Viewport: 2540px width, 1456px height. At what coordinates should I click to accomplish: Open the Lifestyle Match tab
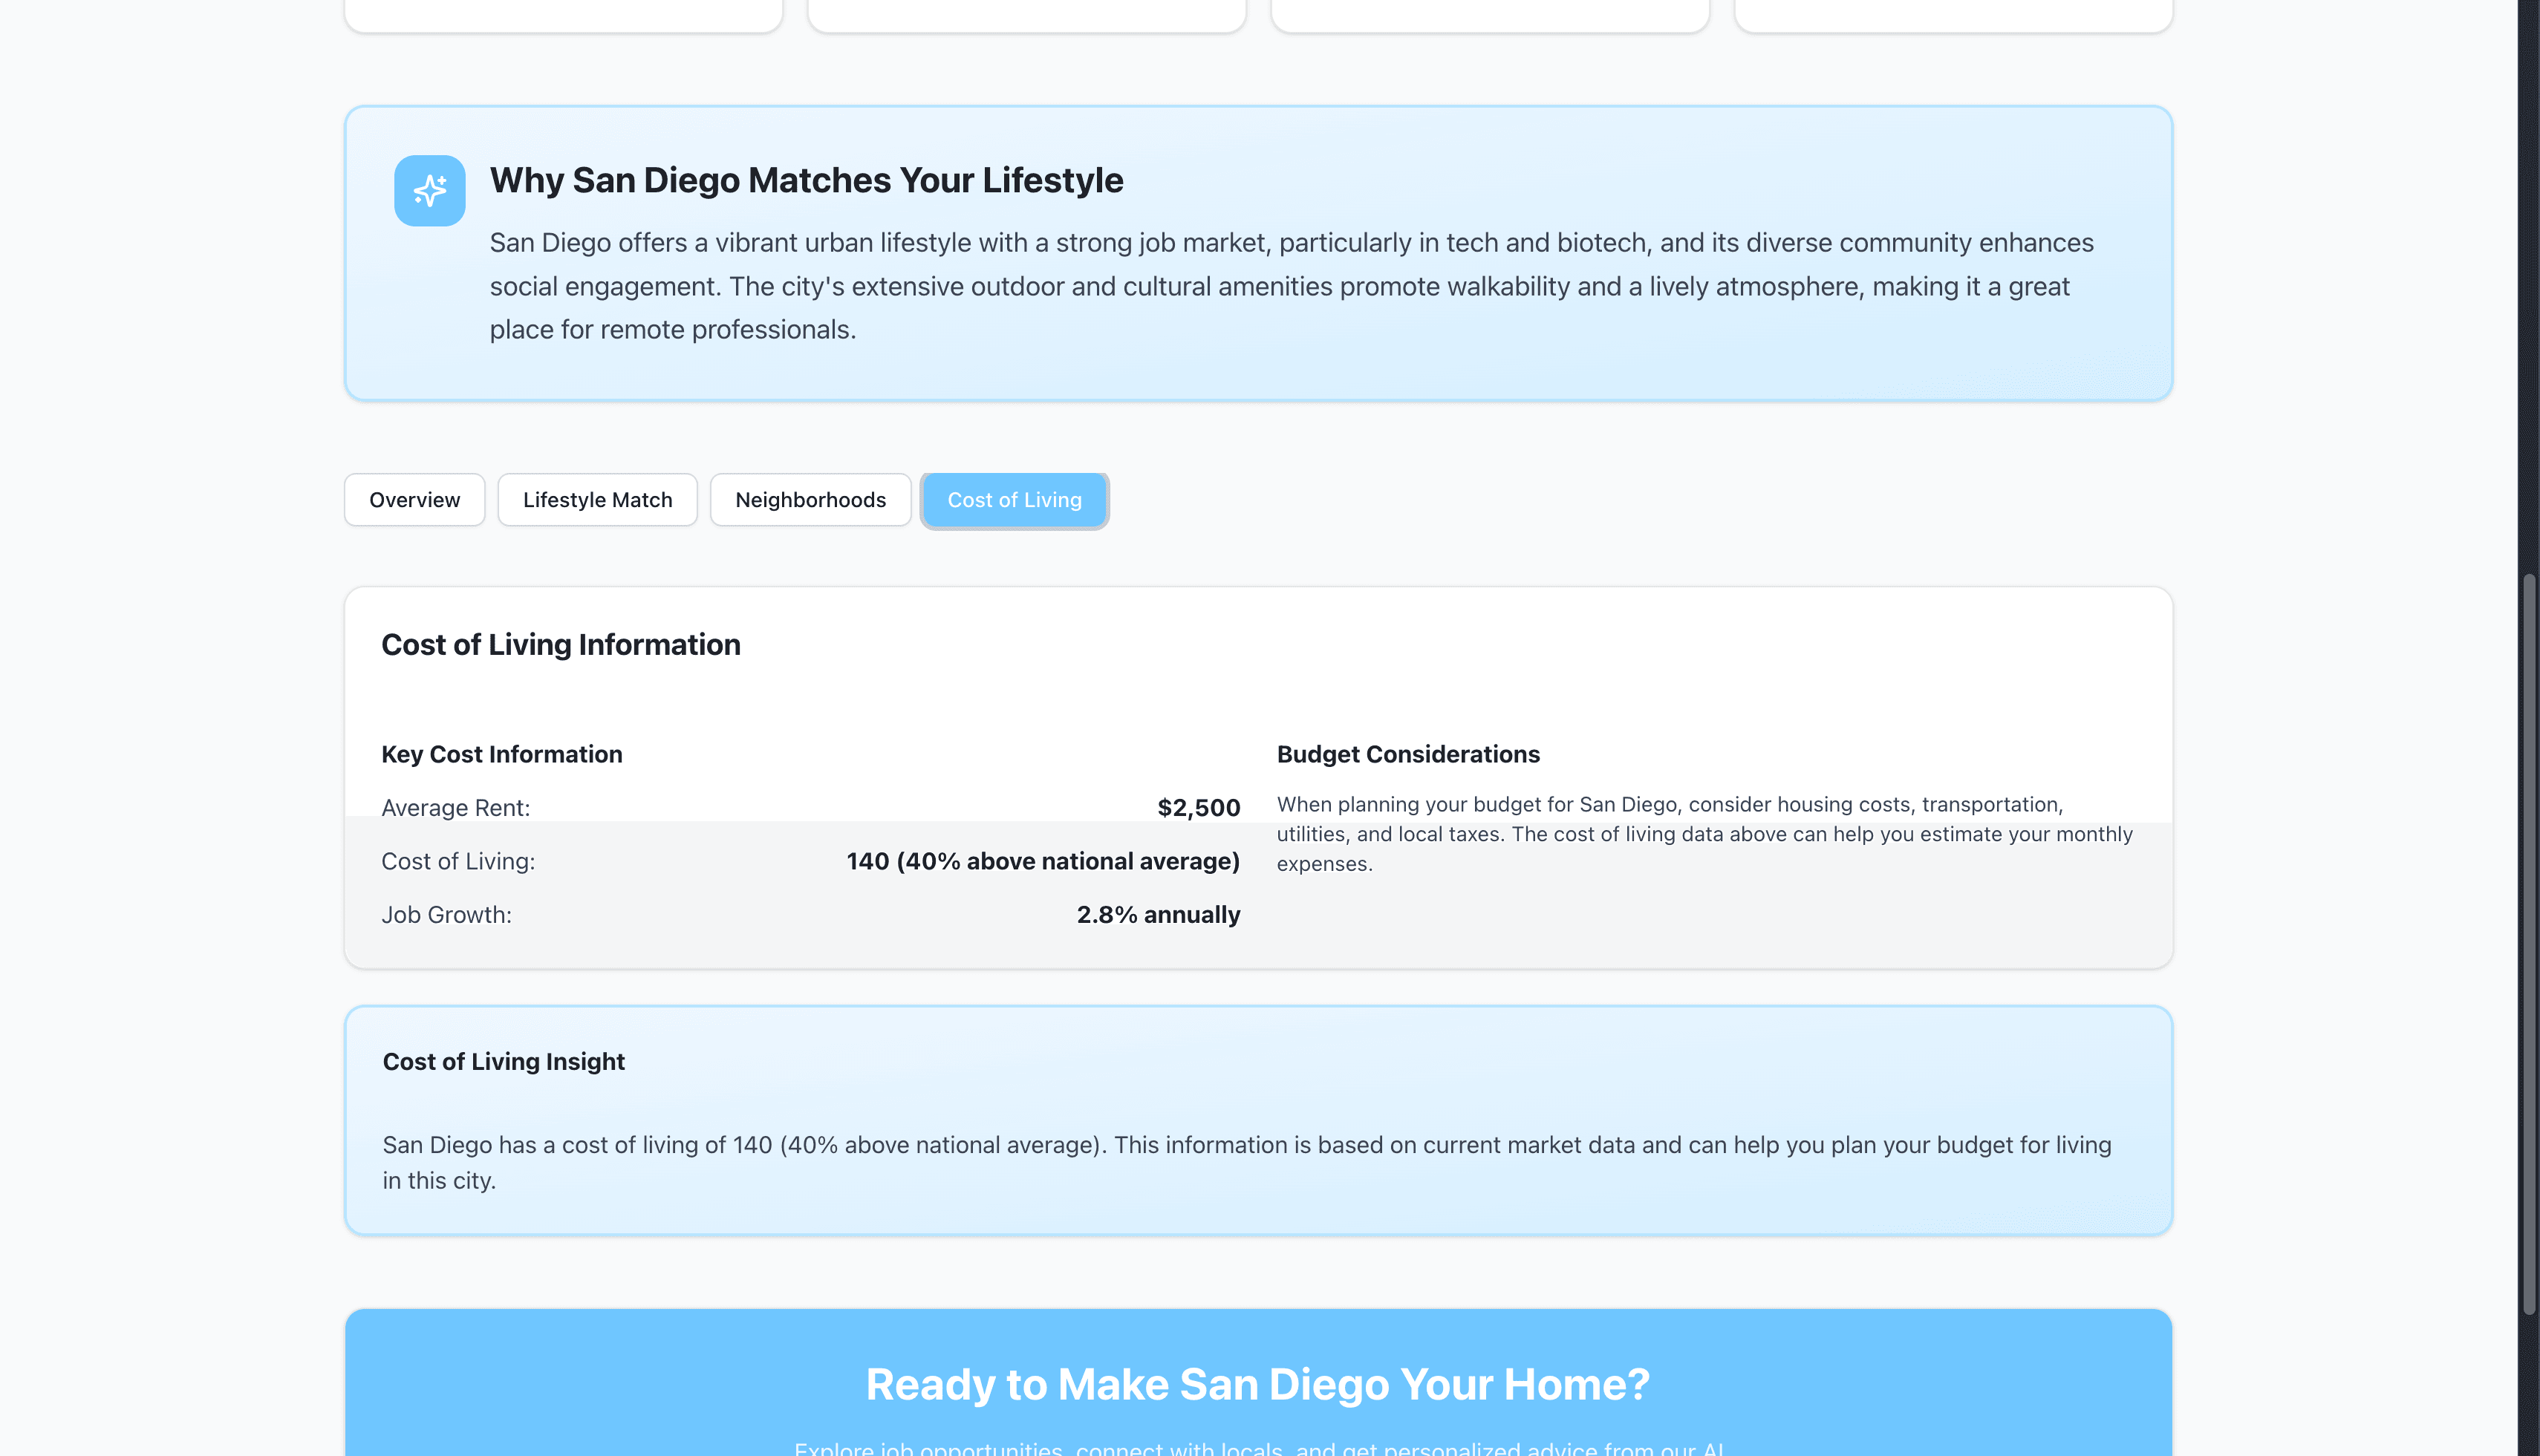[597, 500]
